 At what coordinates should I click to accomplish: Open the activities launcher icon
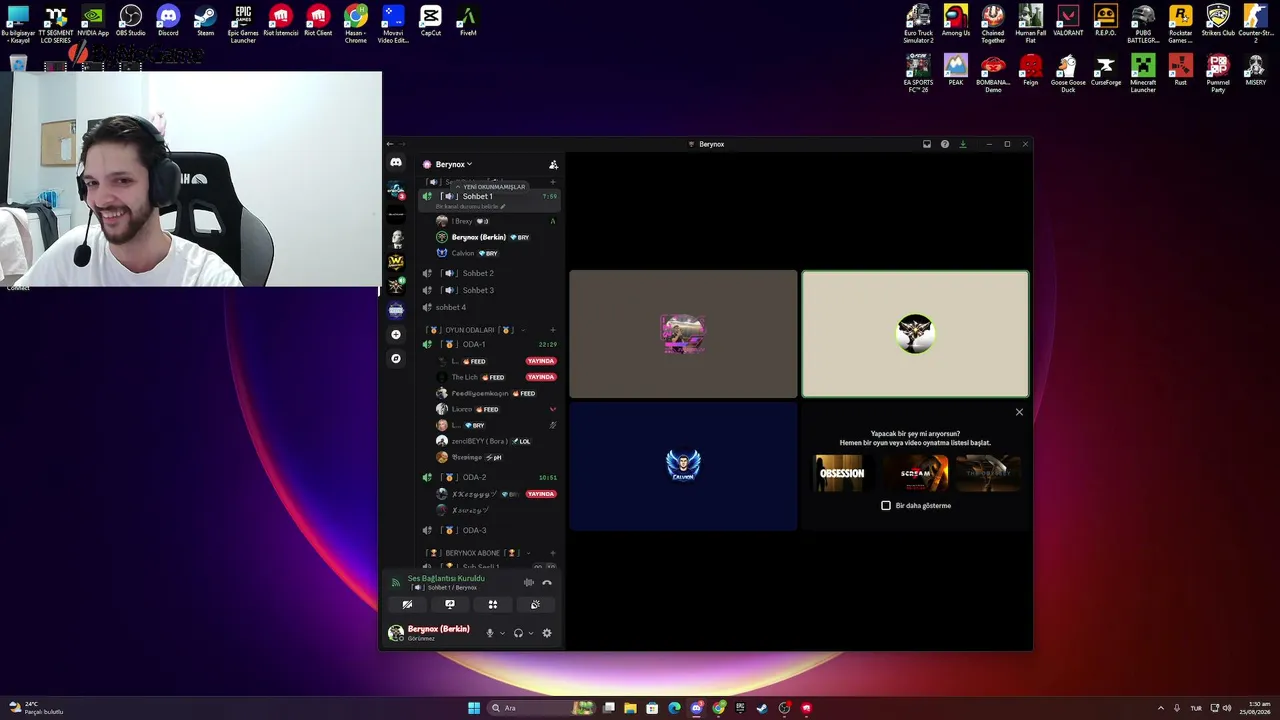[493, 604]
